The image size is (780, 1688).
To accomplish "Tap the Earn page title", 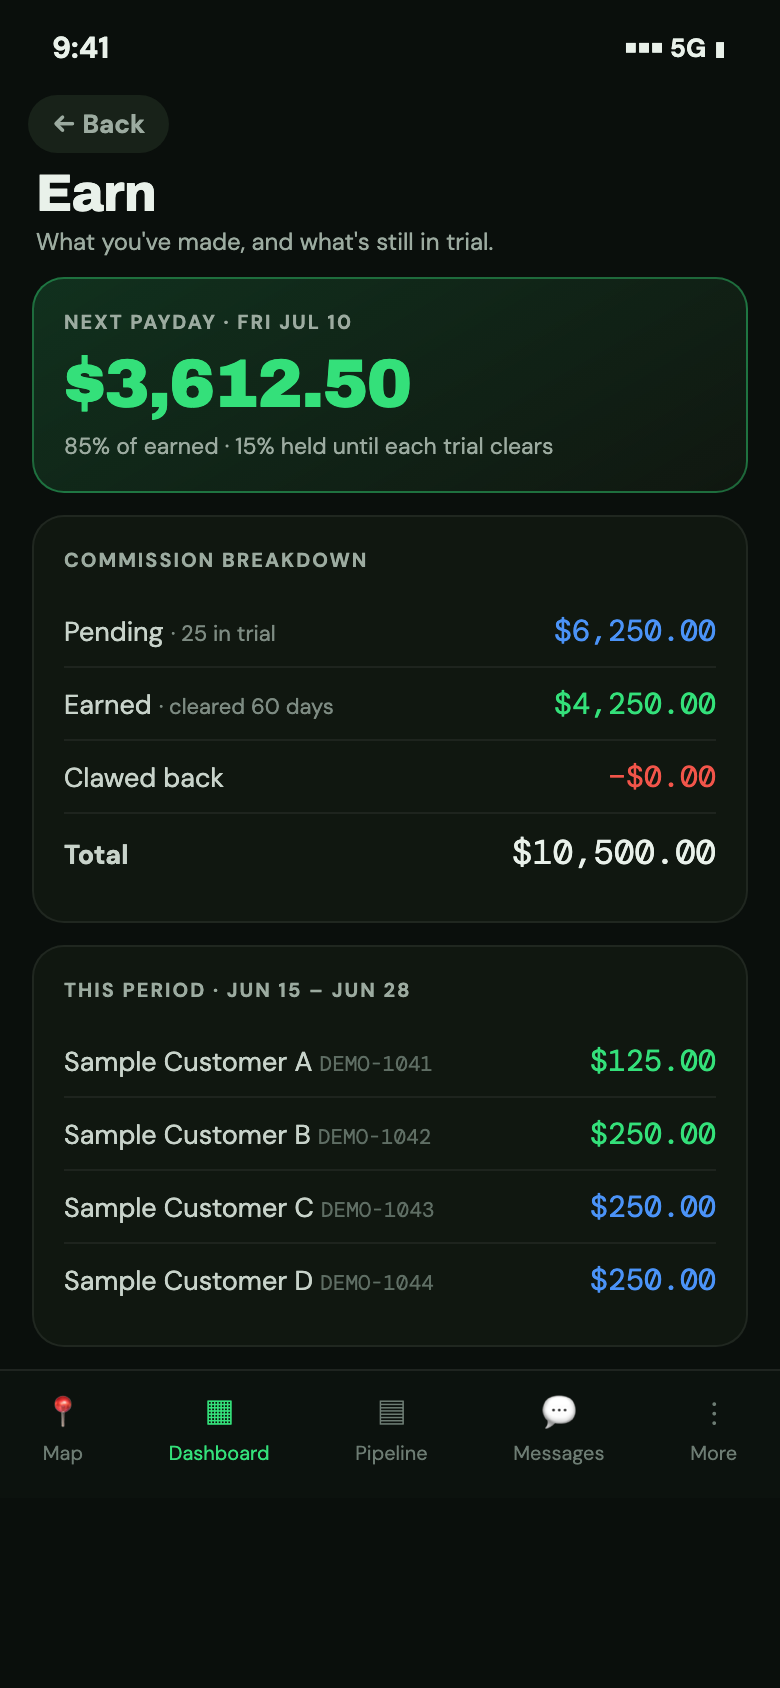I will click(x=97, y=193).
